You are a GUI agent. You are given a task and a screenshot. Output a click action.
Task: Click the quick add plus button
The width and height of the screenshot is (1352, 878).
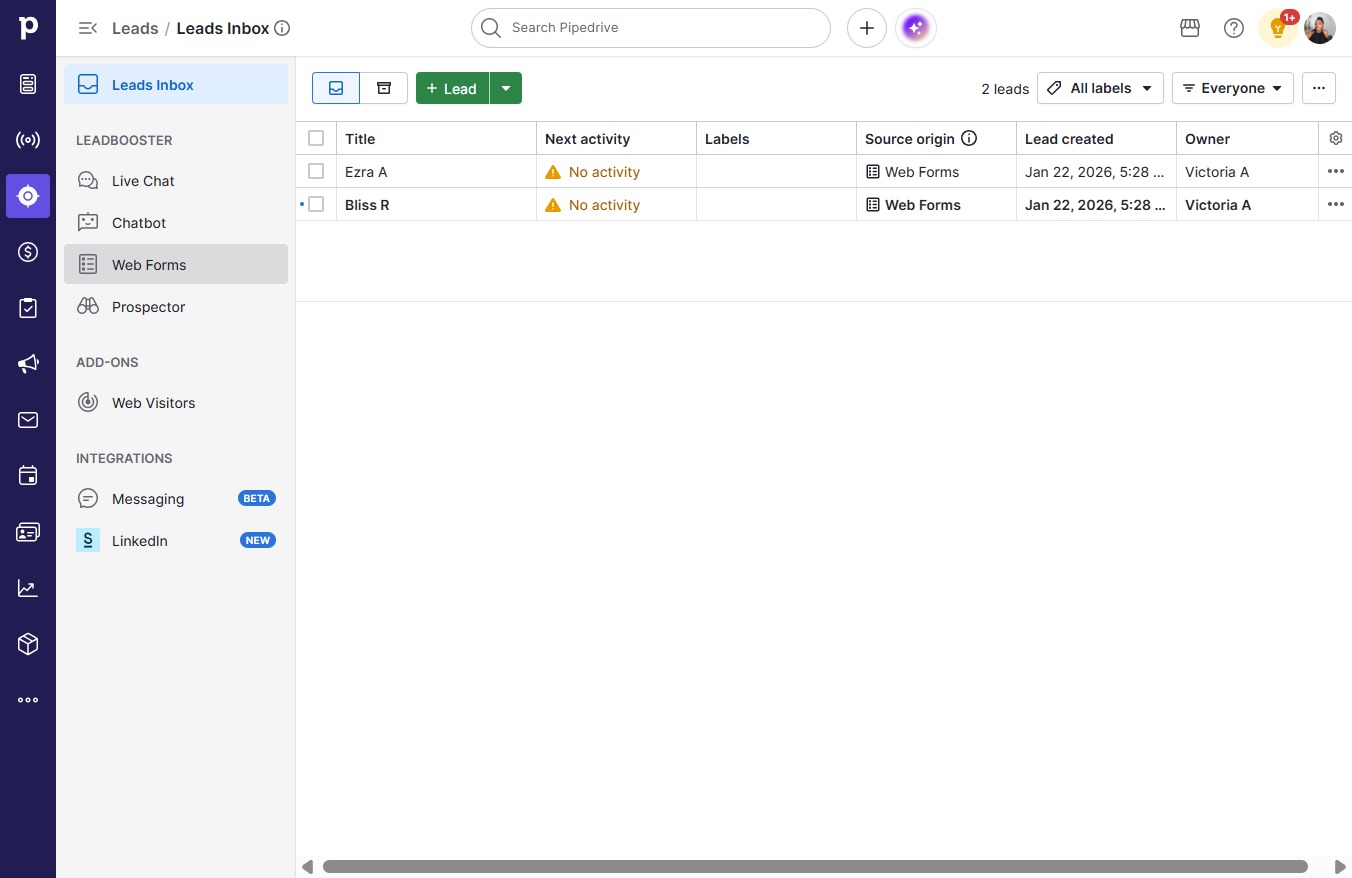867,28
